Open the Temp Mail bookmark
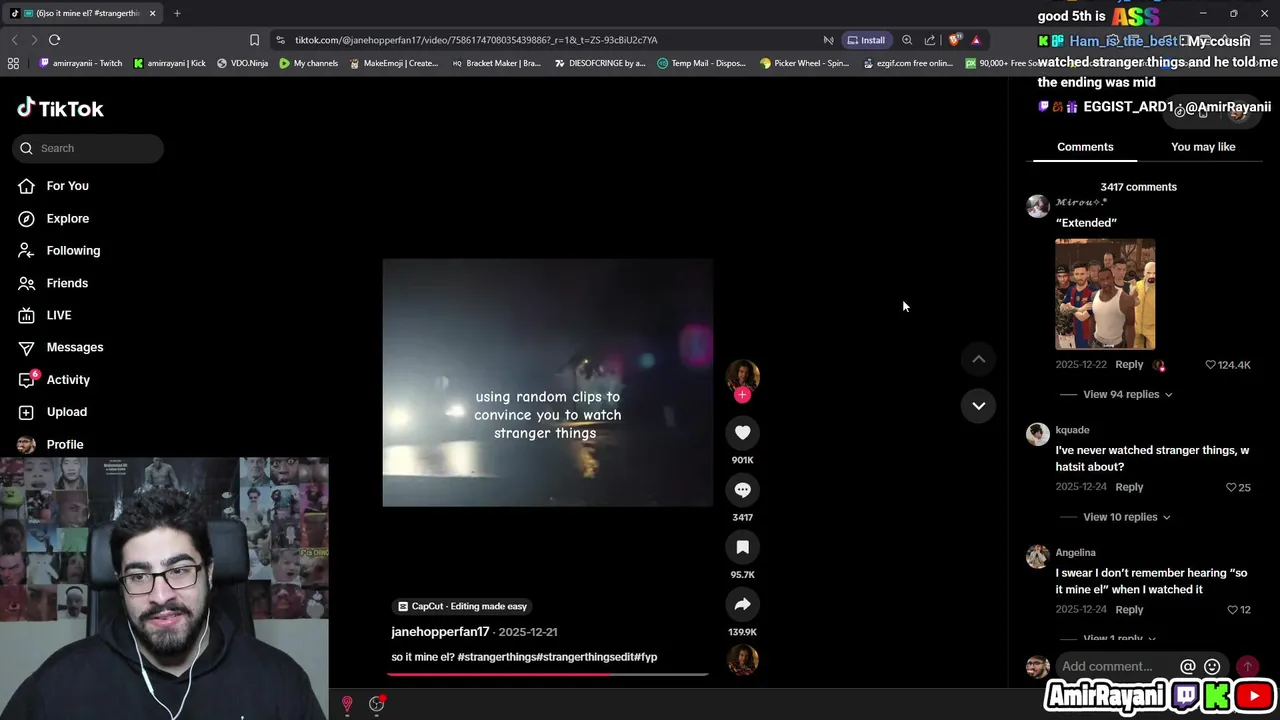This screenshot has height=720, width=1280. 701,63
